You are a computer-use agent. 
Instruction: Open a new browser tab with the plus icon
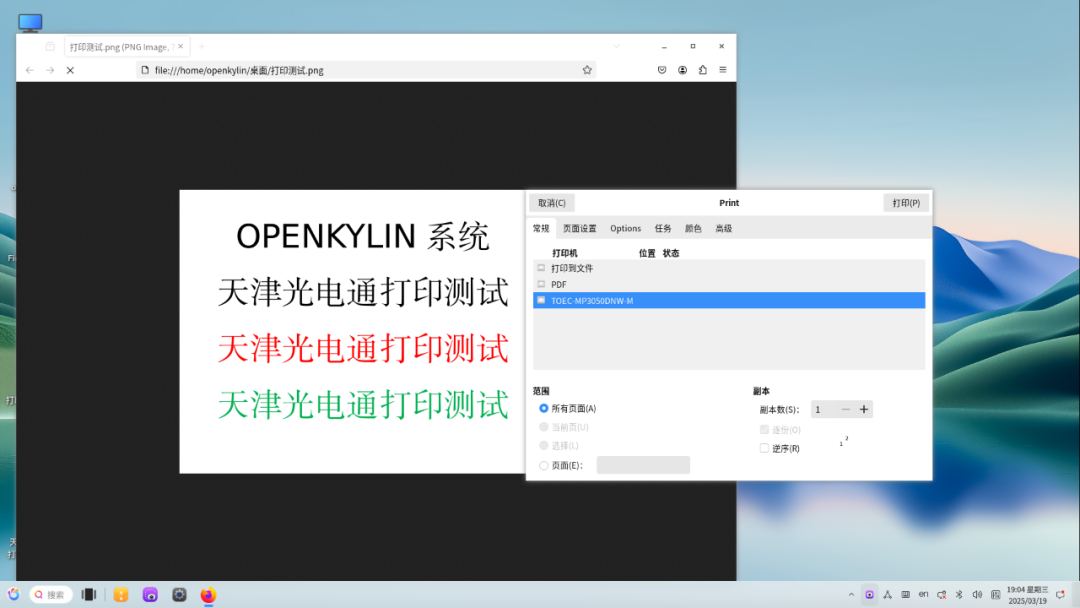click(202, 46)
